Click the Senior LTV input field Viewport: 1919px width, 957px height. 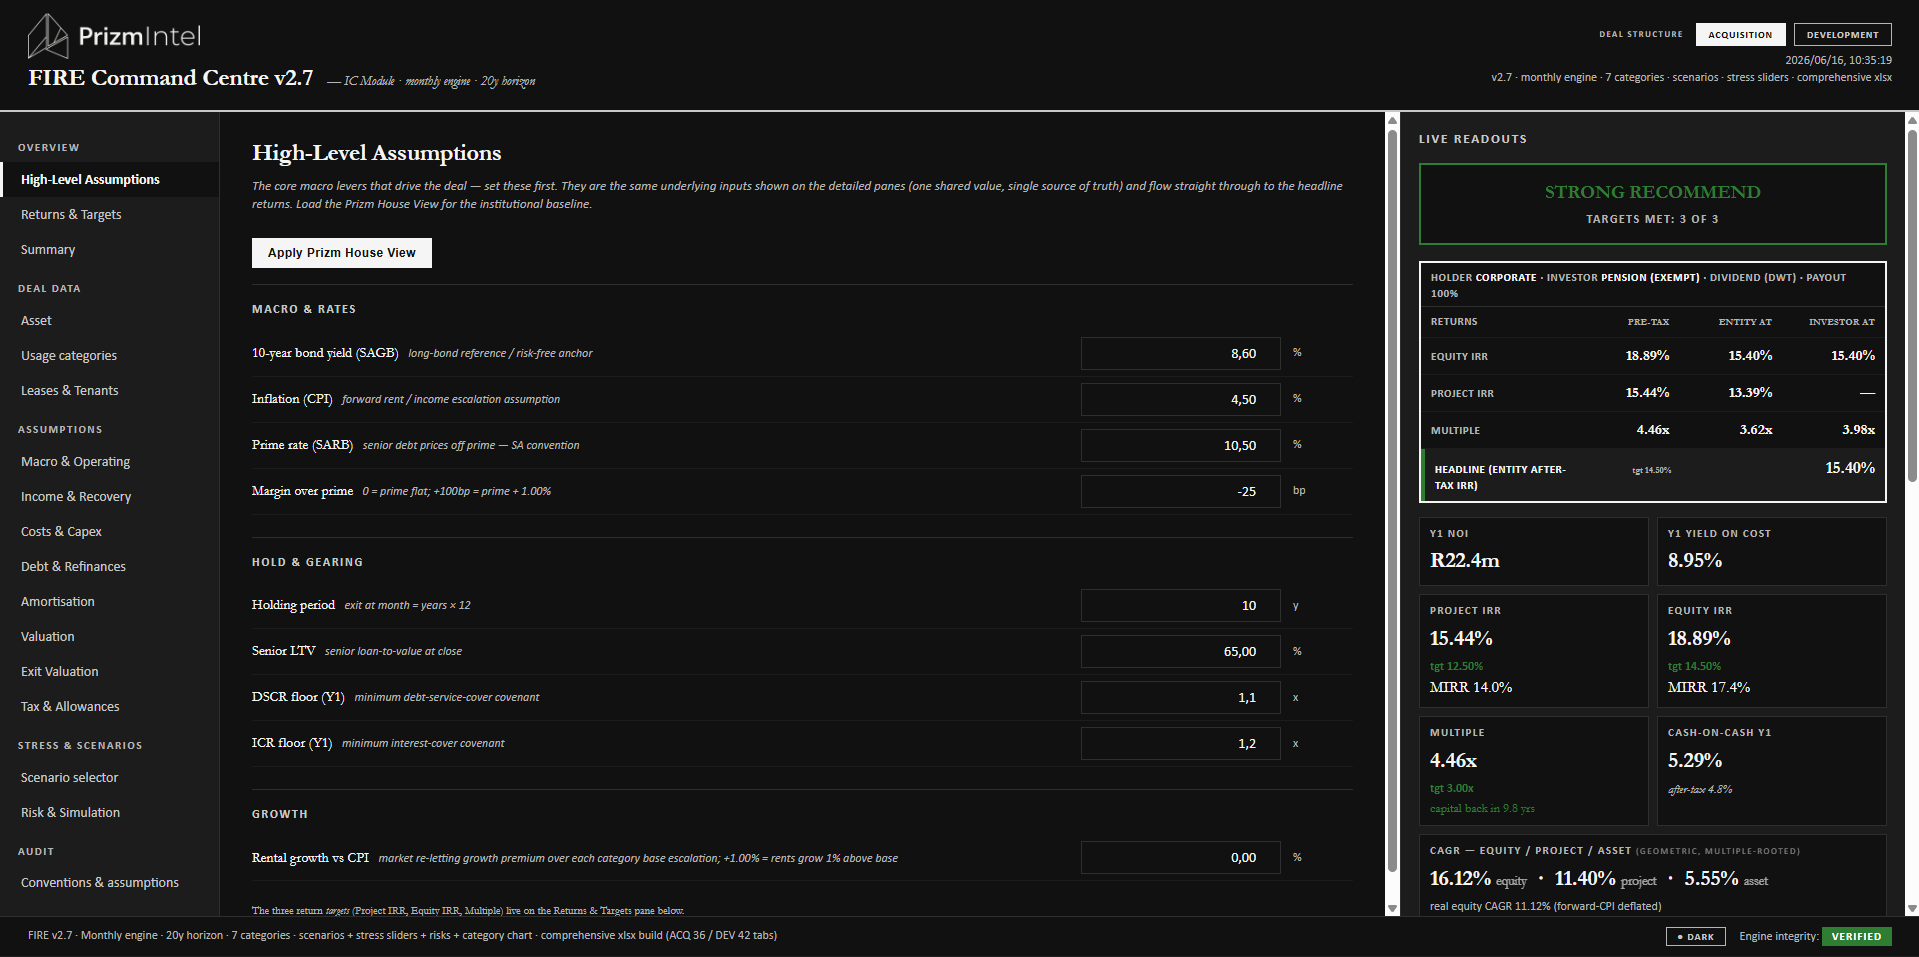[1180, 652]
